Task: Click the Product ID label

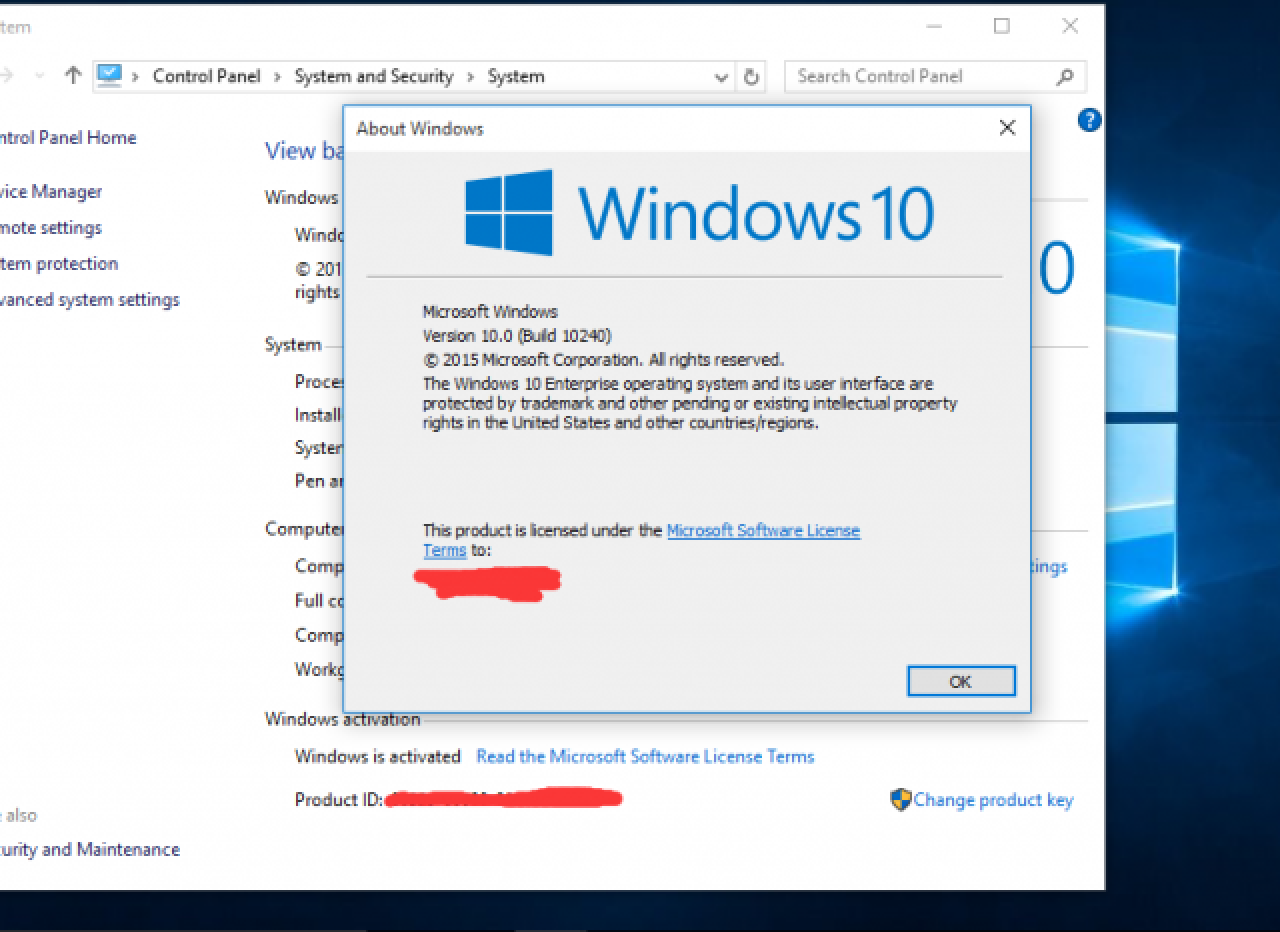Action: pos(339,800)
